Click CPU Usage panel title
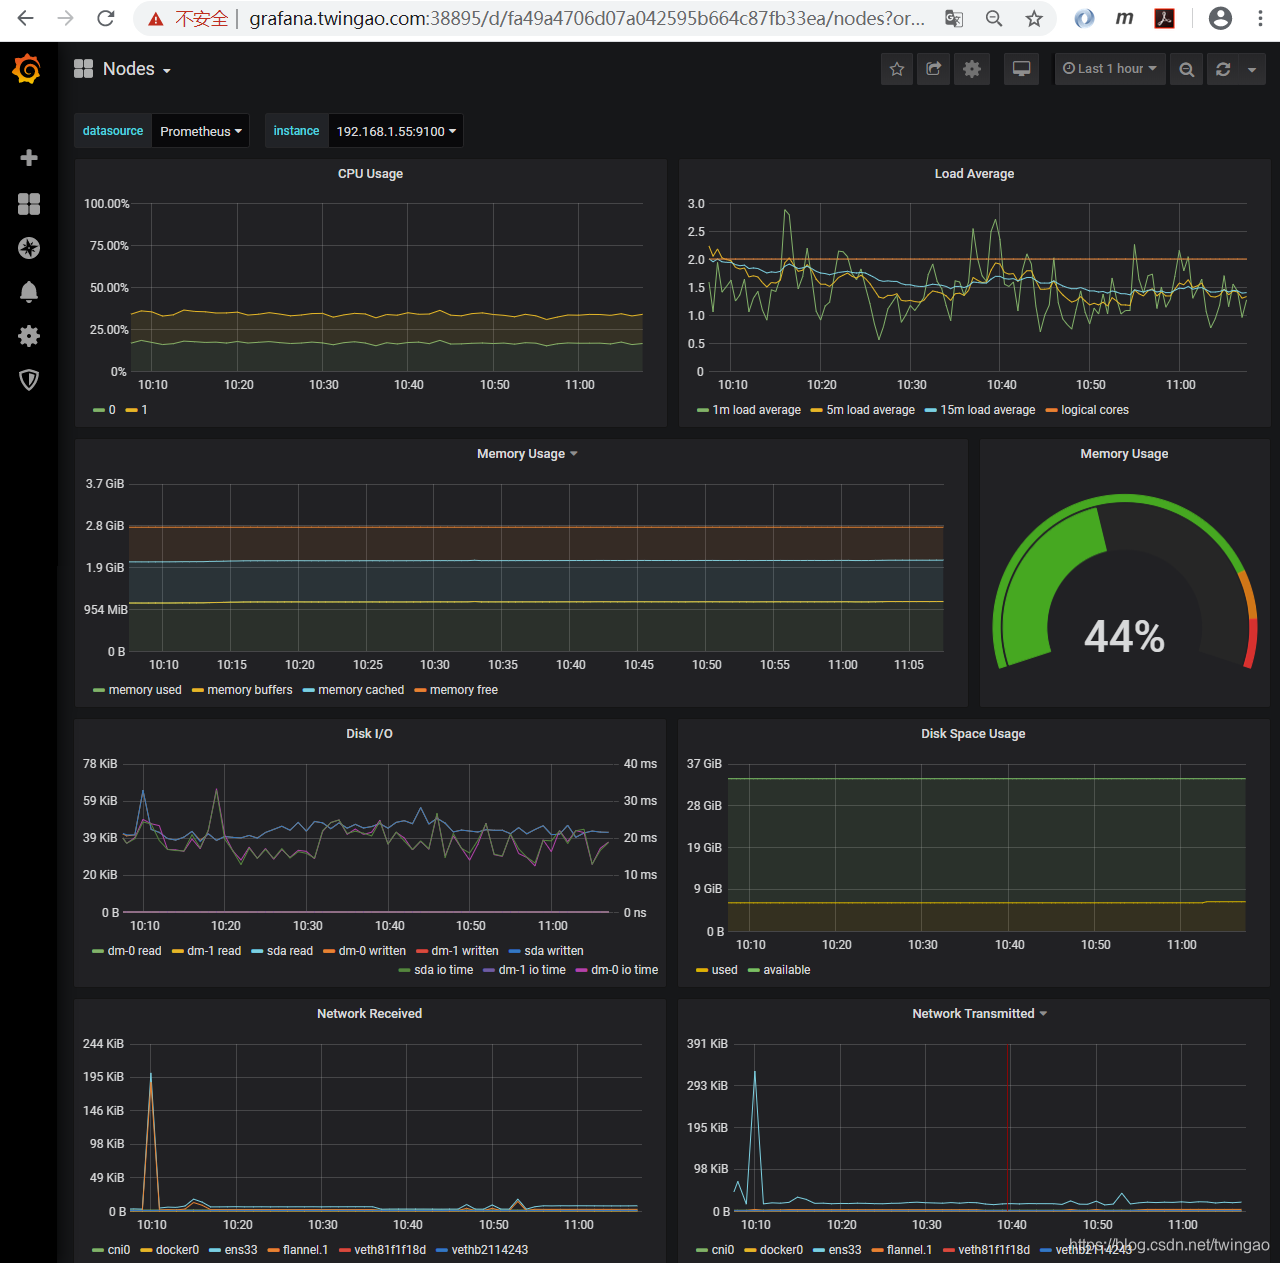 (x=370, y=174)
